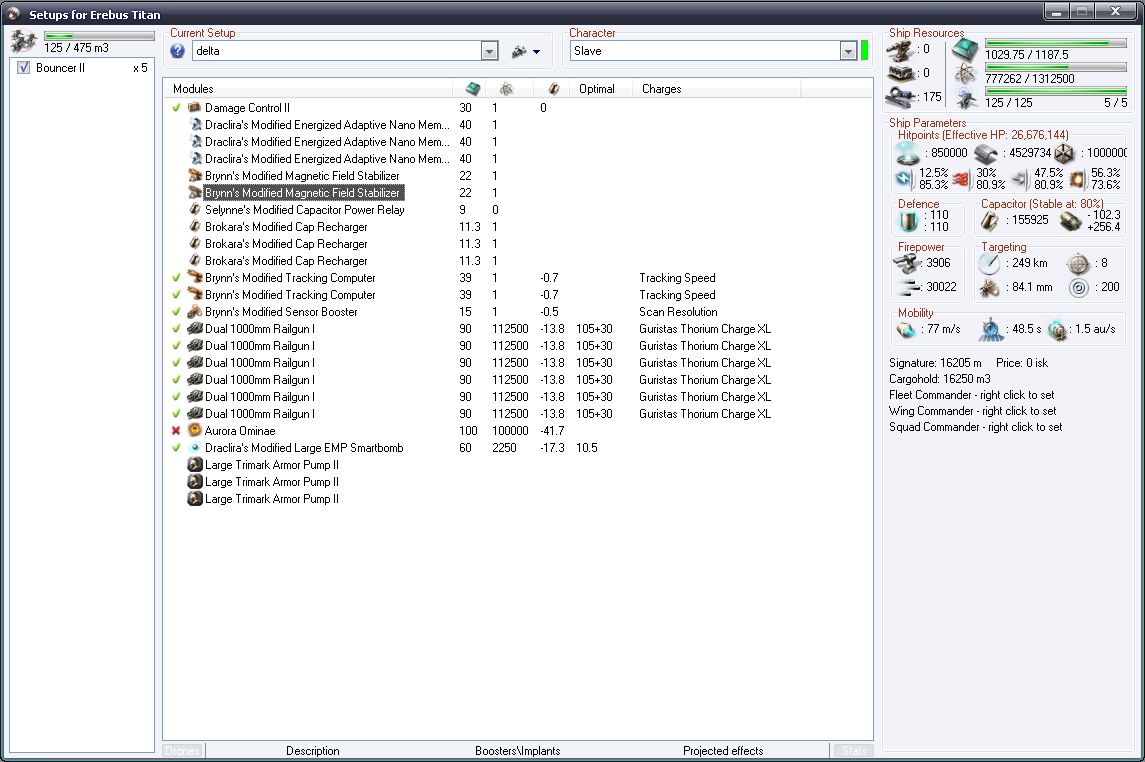
Task: Click the Aurora Ominae module icon
Action: [195, 431]
